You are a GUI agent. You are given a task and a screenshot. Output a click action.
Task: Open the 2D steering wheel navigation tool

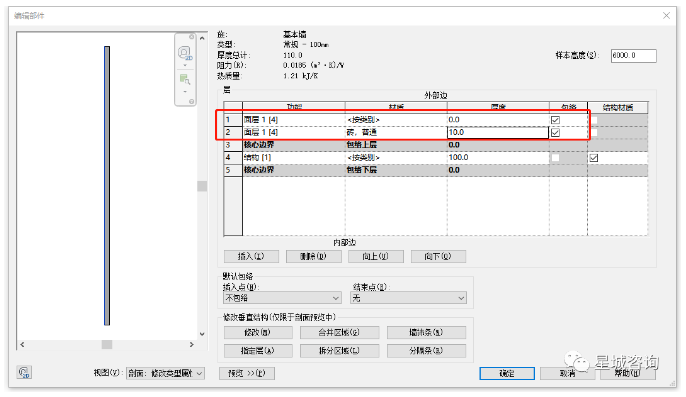coord(185,53)
